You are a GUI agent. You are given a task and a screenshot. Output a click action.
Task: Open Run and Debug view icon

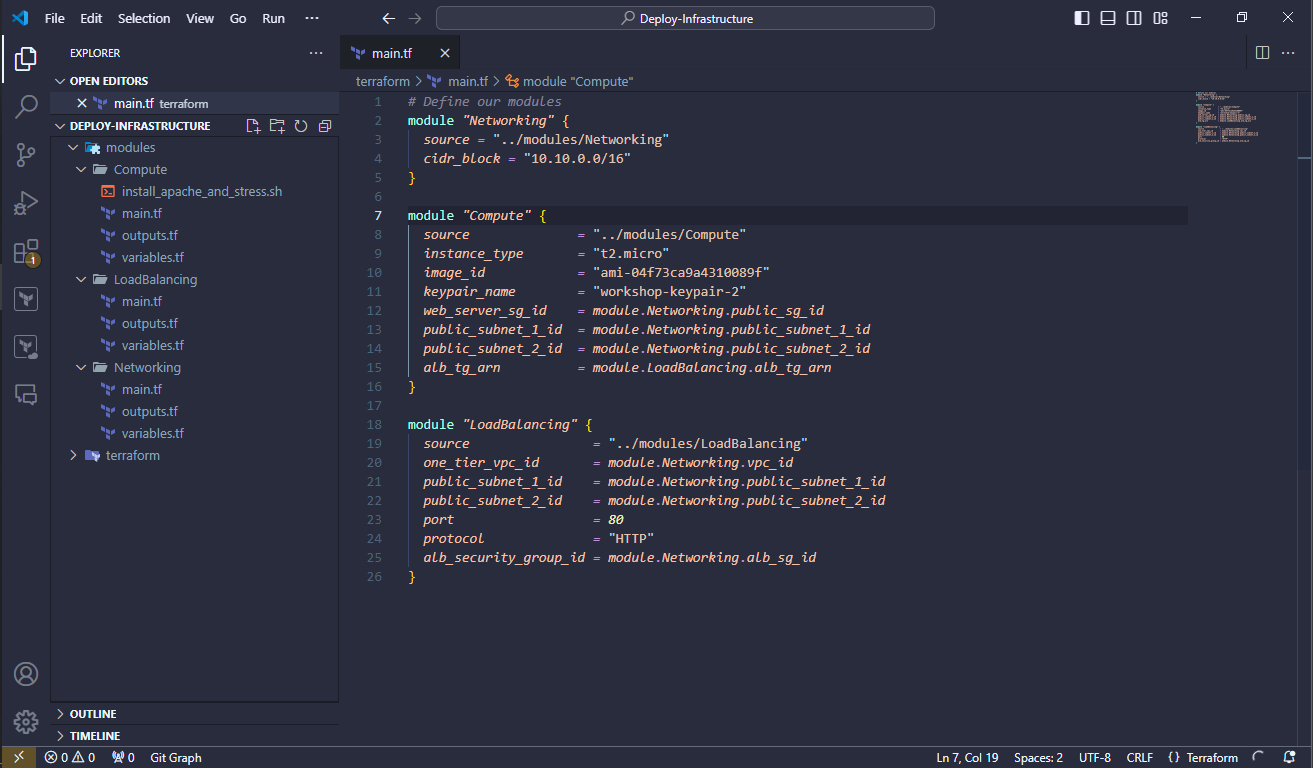[26, 203]
